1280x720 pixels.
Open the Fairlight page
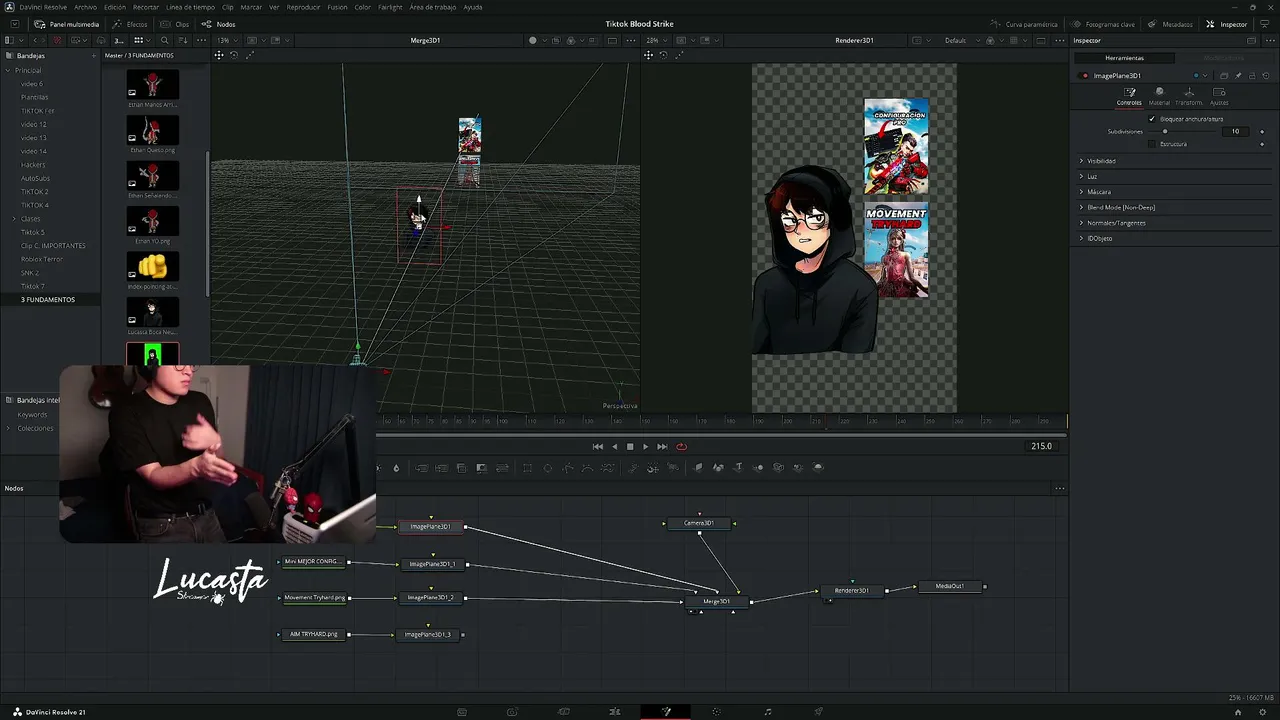click(768, 712)
